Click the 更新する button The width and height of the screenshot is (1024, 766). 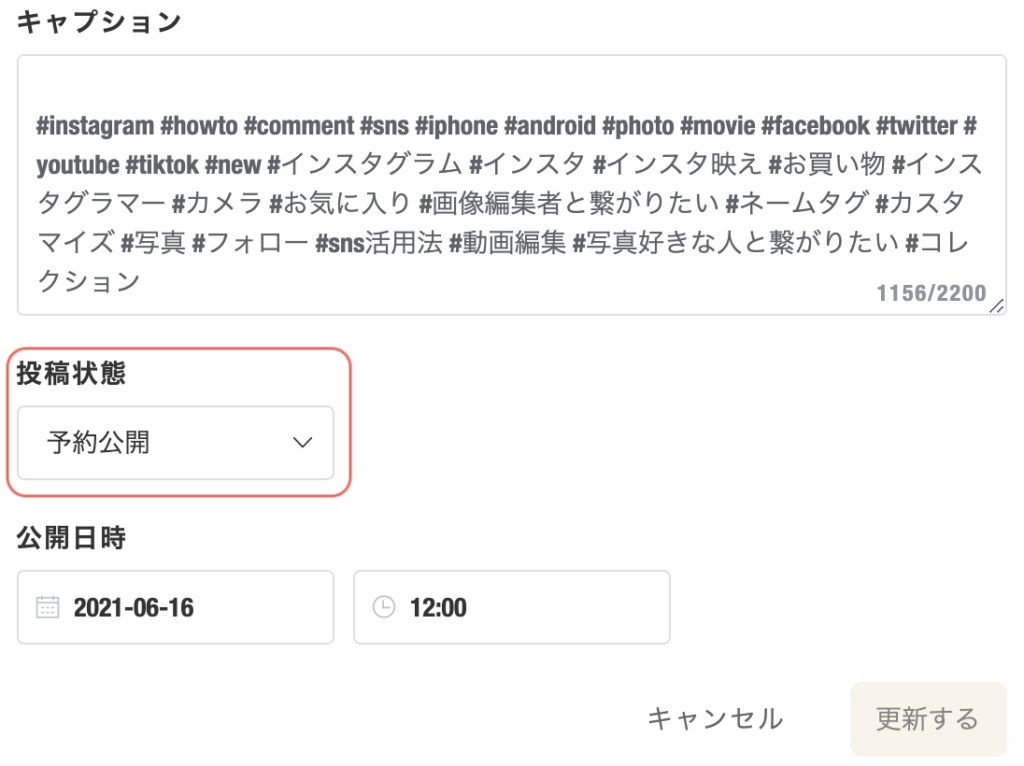click(x=928, y=719)
